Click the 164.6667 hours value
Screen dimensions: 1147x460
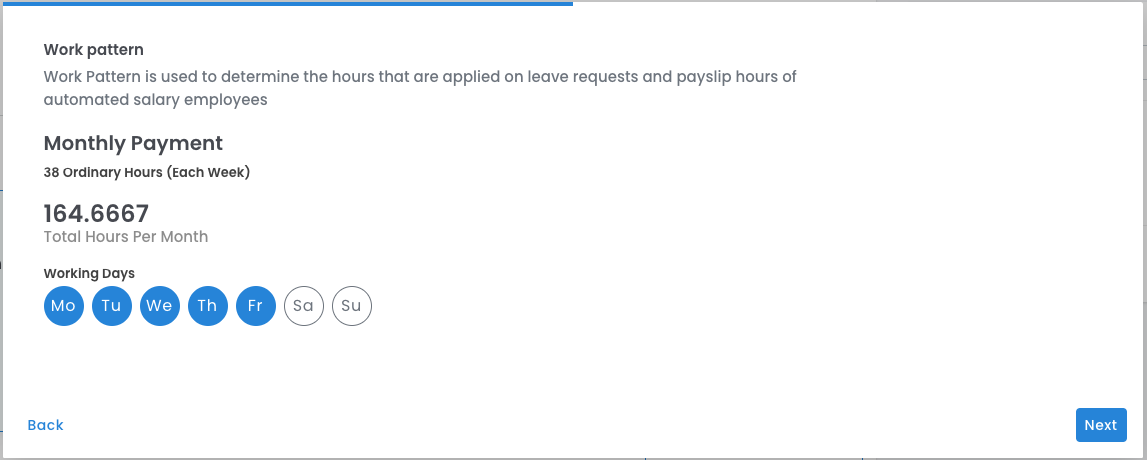point(96,213)
